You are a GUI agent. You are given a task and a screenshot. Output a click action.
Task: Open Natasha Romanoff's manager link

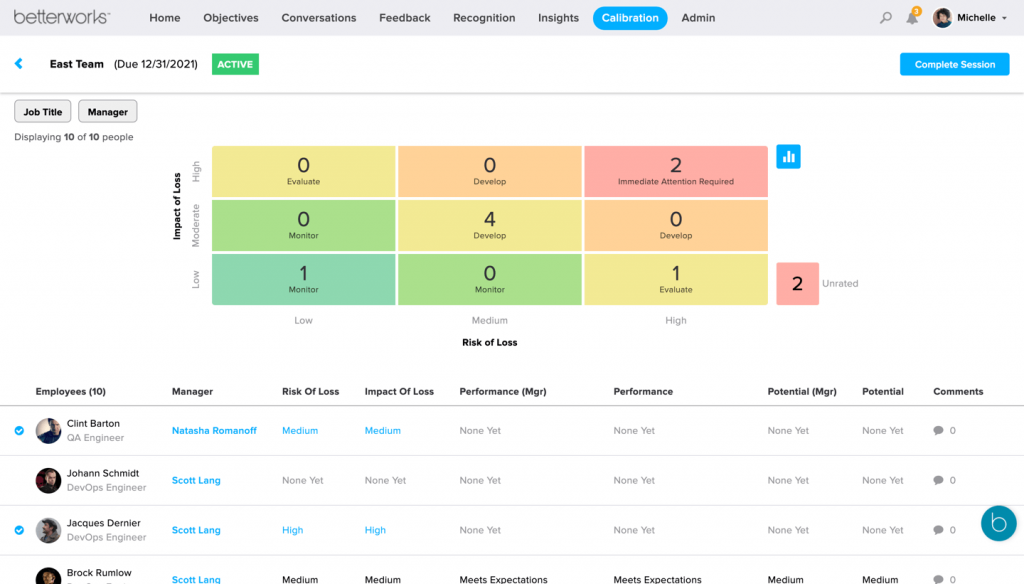point(214,430)
